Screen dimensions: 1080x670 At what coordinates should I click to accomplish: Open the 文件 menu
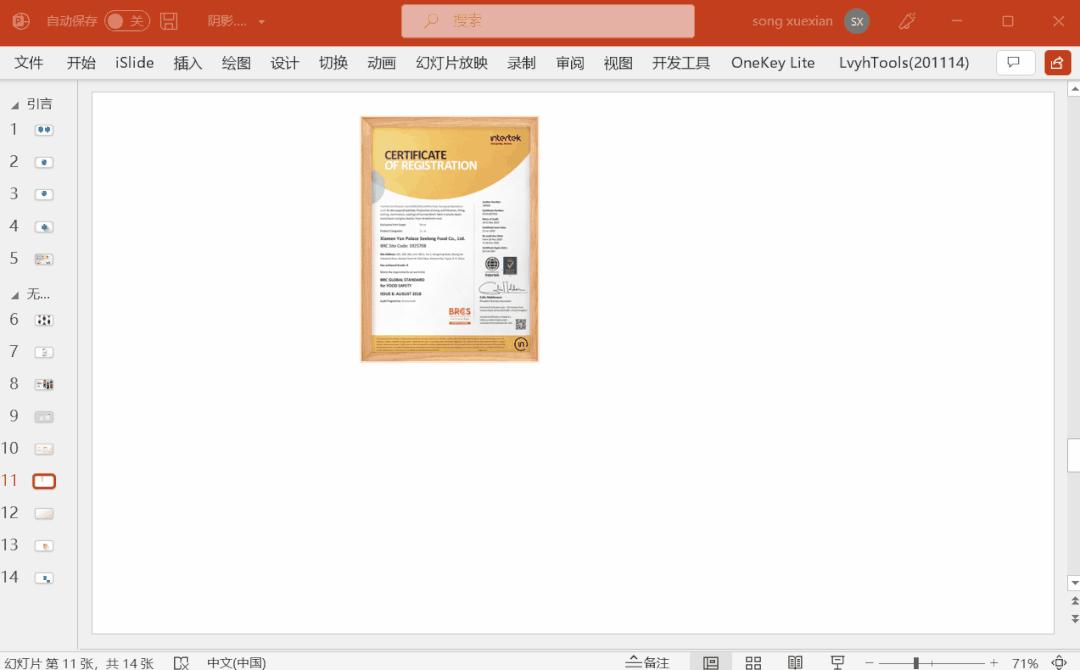(x=29, y=62)
